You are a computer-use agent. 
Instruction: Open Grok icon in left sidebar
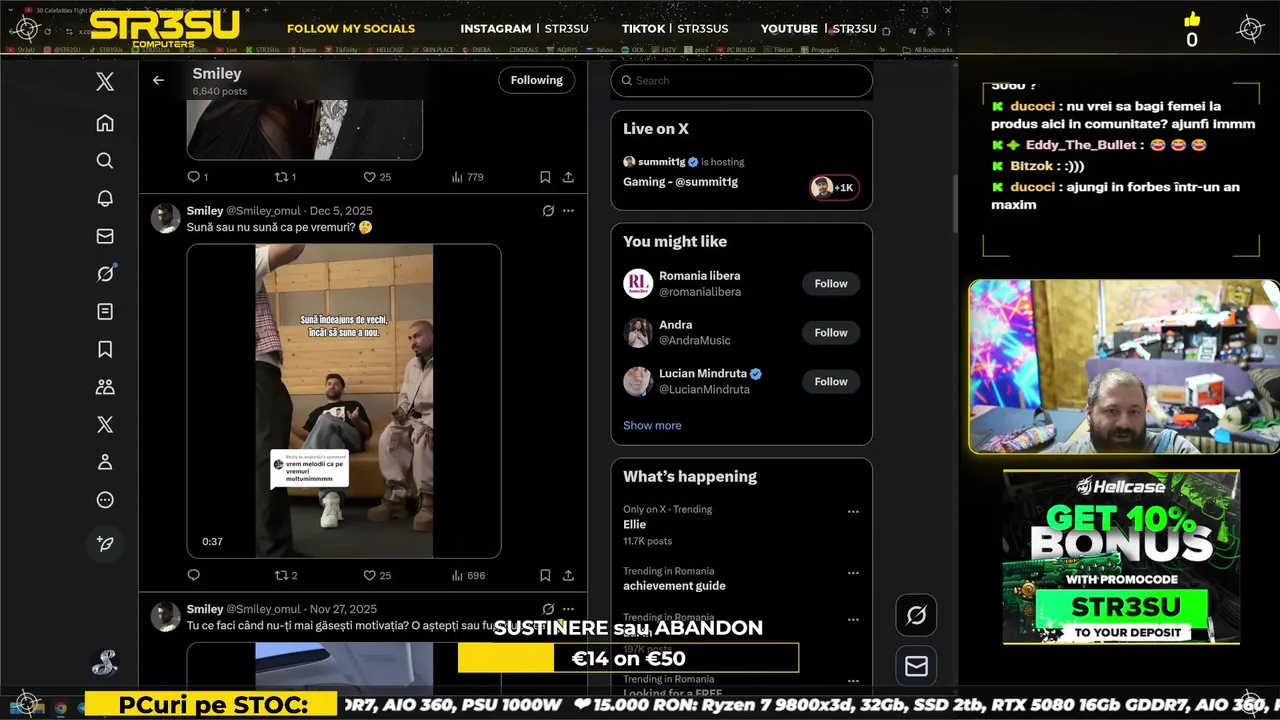[x=105, y=274]
